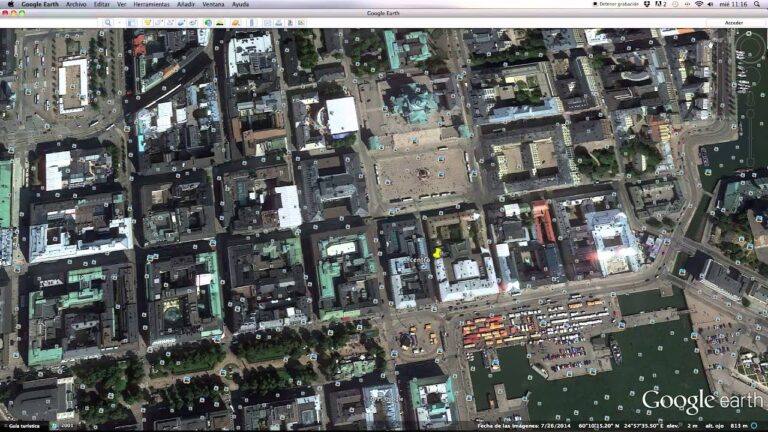
Task: Open the Herramientas menu
Action: [x=151, y=4]
